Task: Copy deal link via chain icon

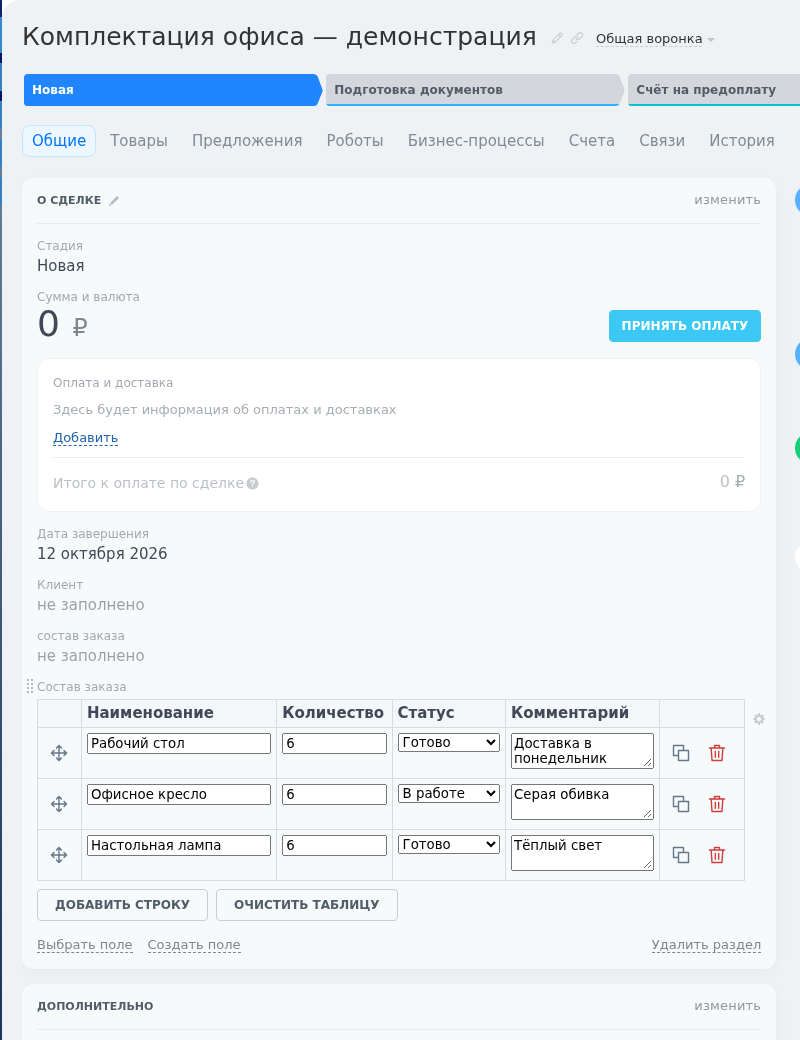Action: (x=577, y=38)
